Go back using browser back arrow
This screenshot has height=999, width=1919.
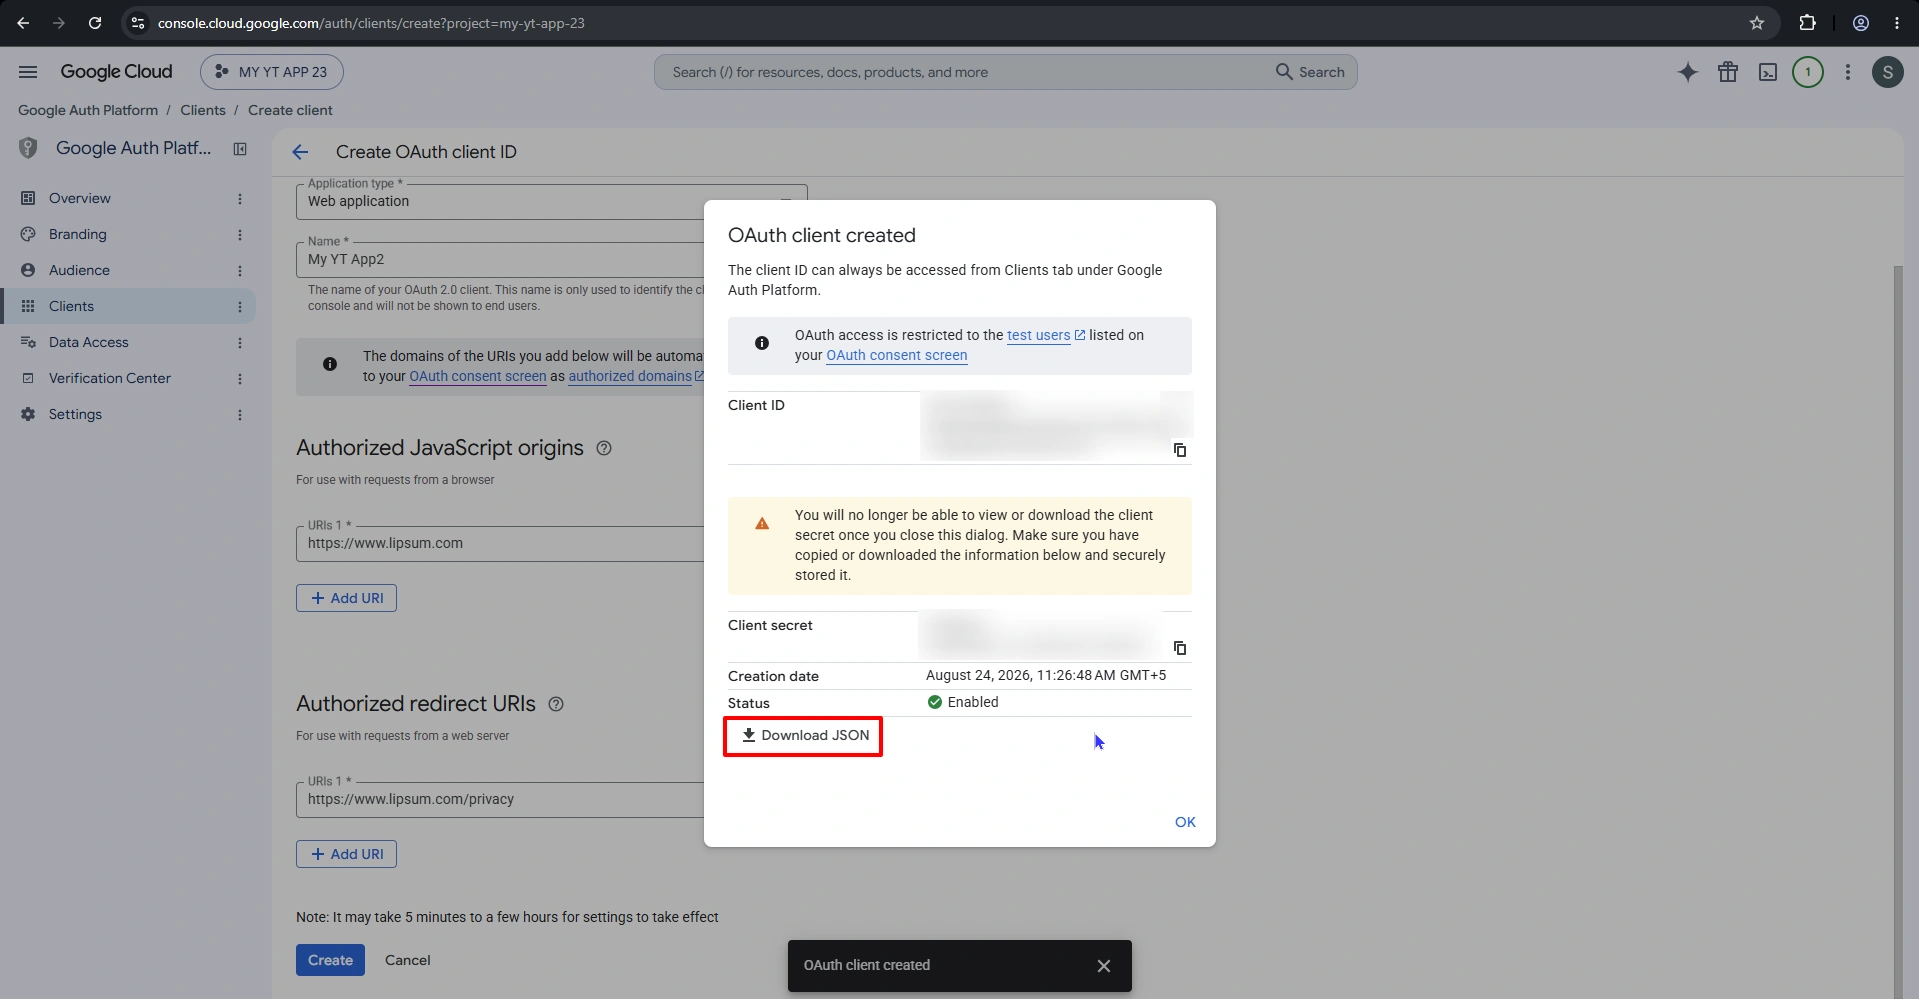[23, 23]
